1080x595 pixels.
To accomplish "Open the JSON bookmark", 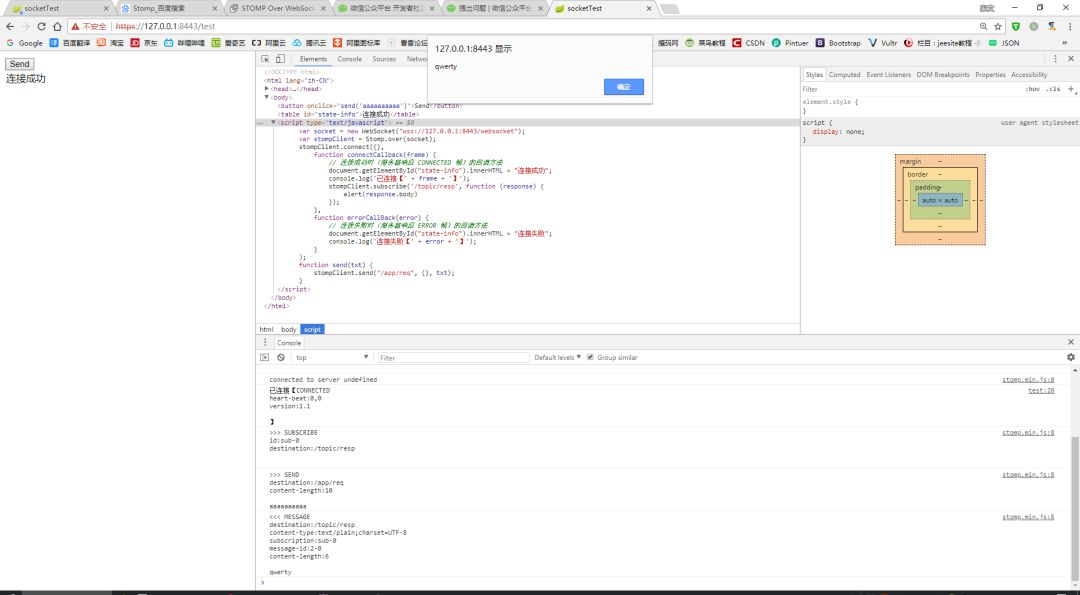I will click(1004, 43).
